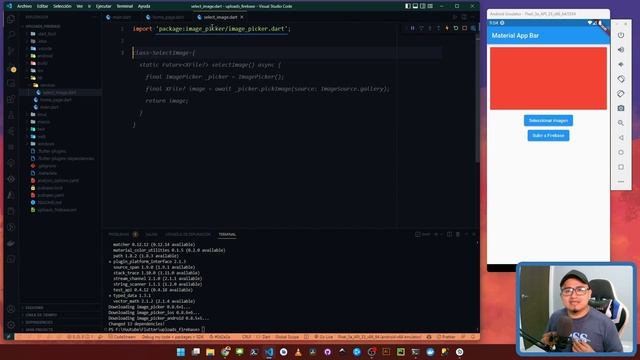Open the Archivo menu
The height and width of the screenshot is (360, 640).
click(24, 6)
